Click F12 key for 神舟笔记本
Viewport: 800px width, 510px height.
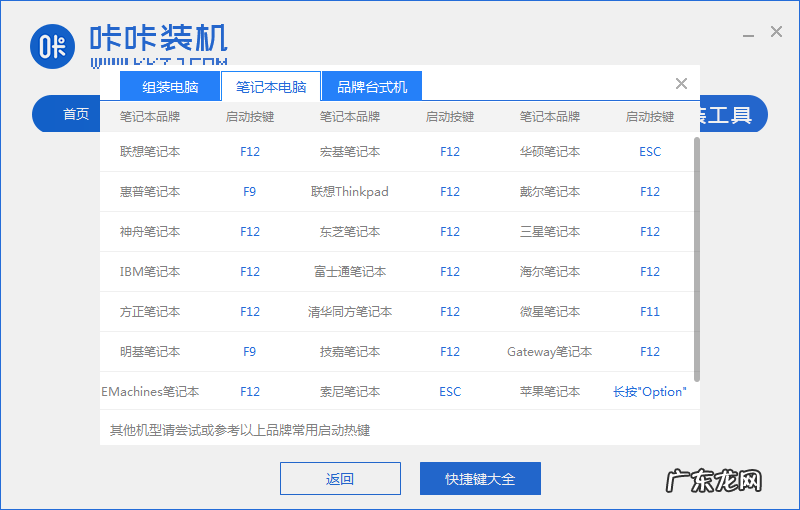[x=250, y=232]
